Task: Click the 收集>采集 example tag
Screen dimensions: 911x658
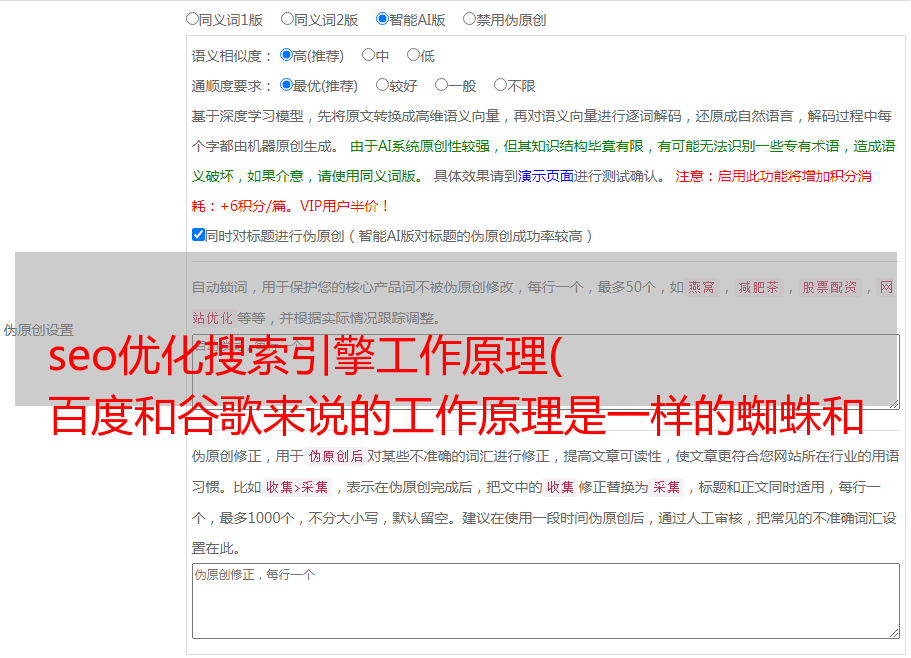Action: click(297, 487)
